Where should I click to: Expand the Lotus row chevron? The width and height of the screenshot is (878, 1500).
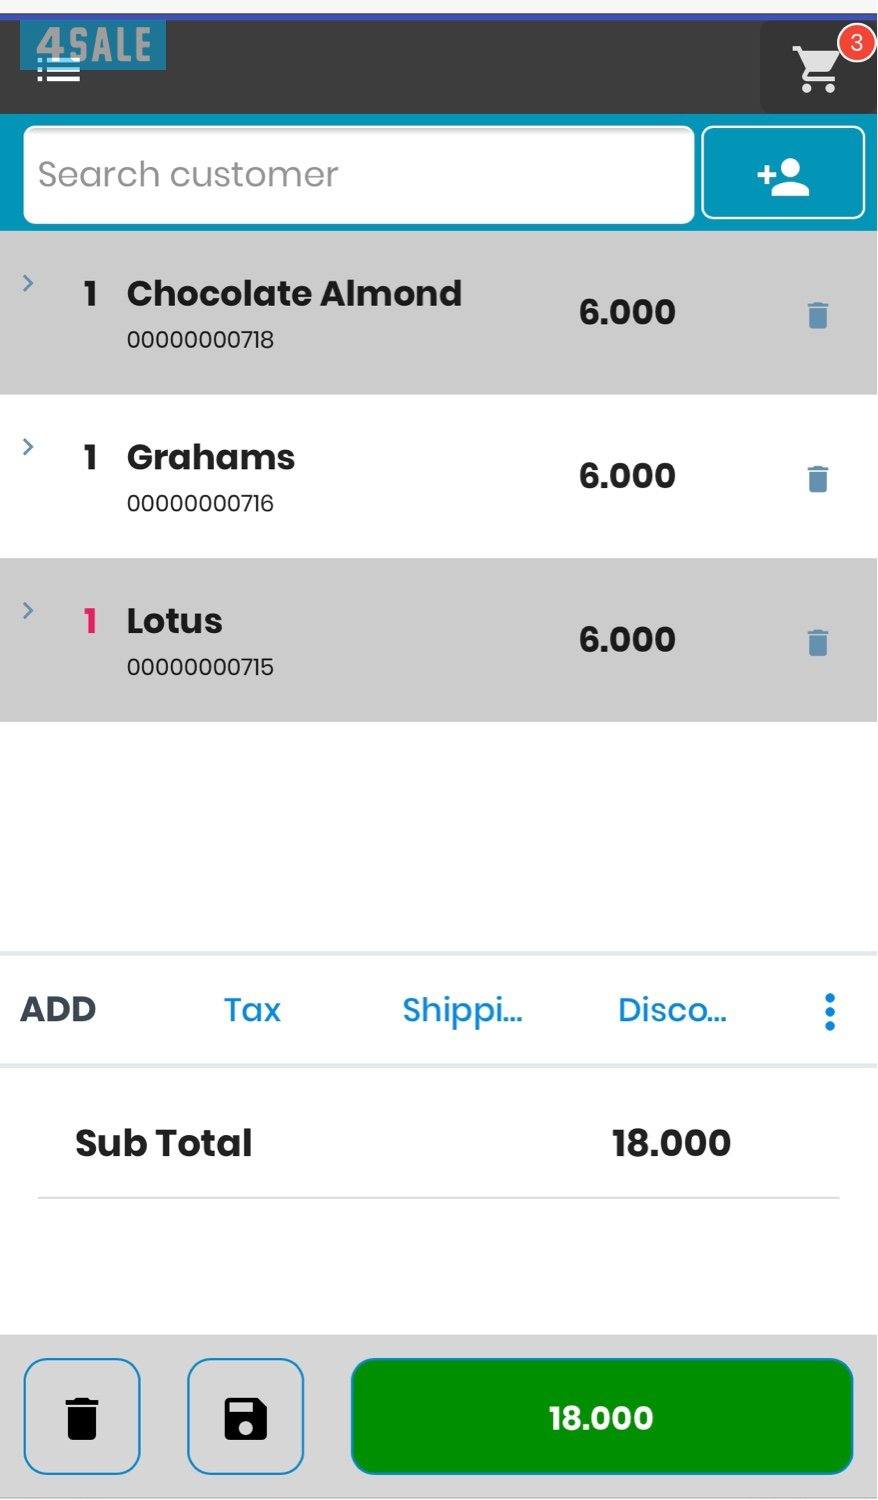28,611
